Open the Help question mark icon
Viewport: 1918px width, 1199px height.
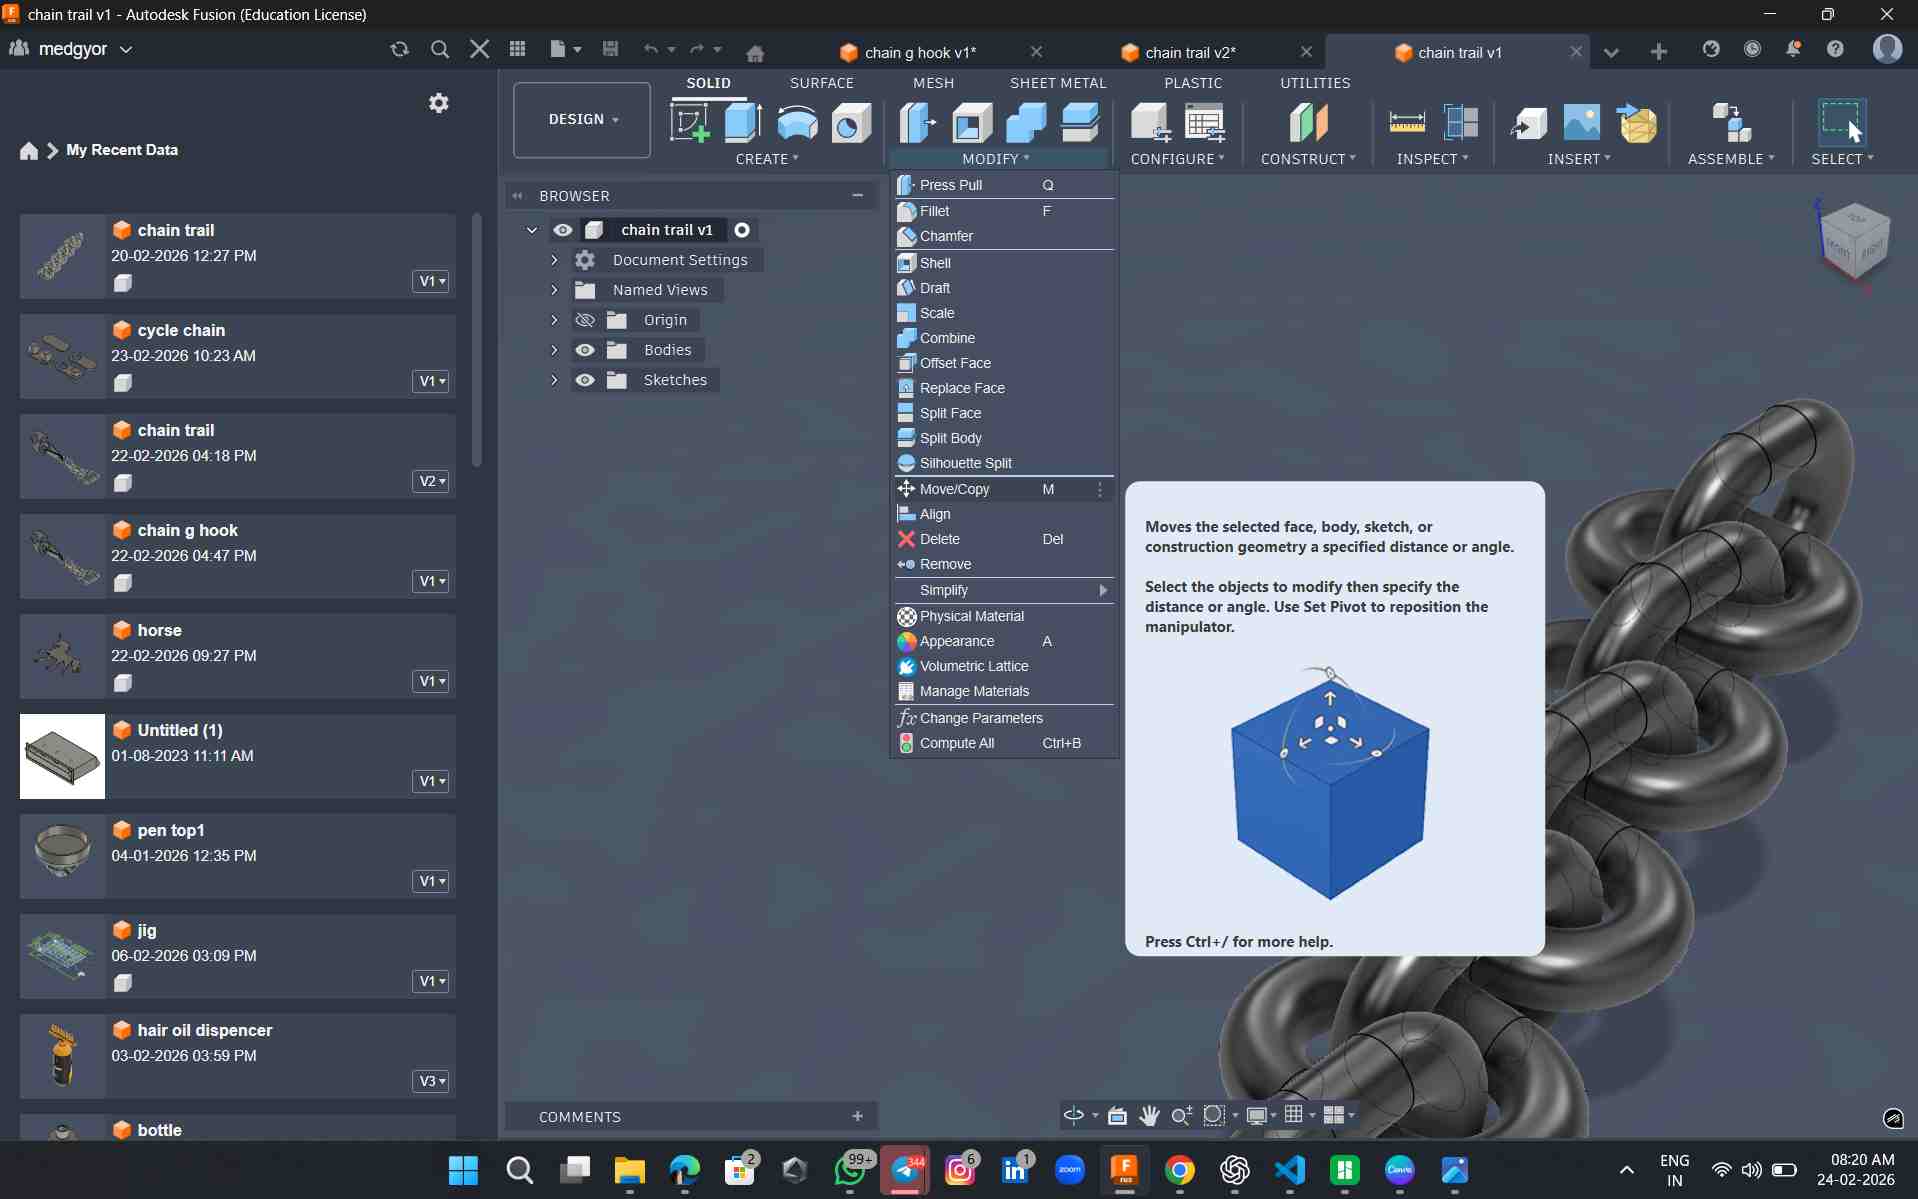click(1835, 49)
